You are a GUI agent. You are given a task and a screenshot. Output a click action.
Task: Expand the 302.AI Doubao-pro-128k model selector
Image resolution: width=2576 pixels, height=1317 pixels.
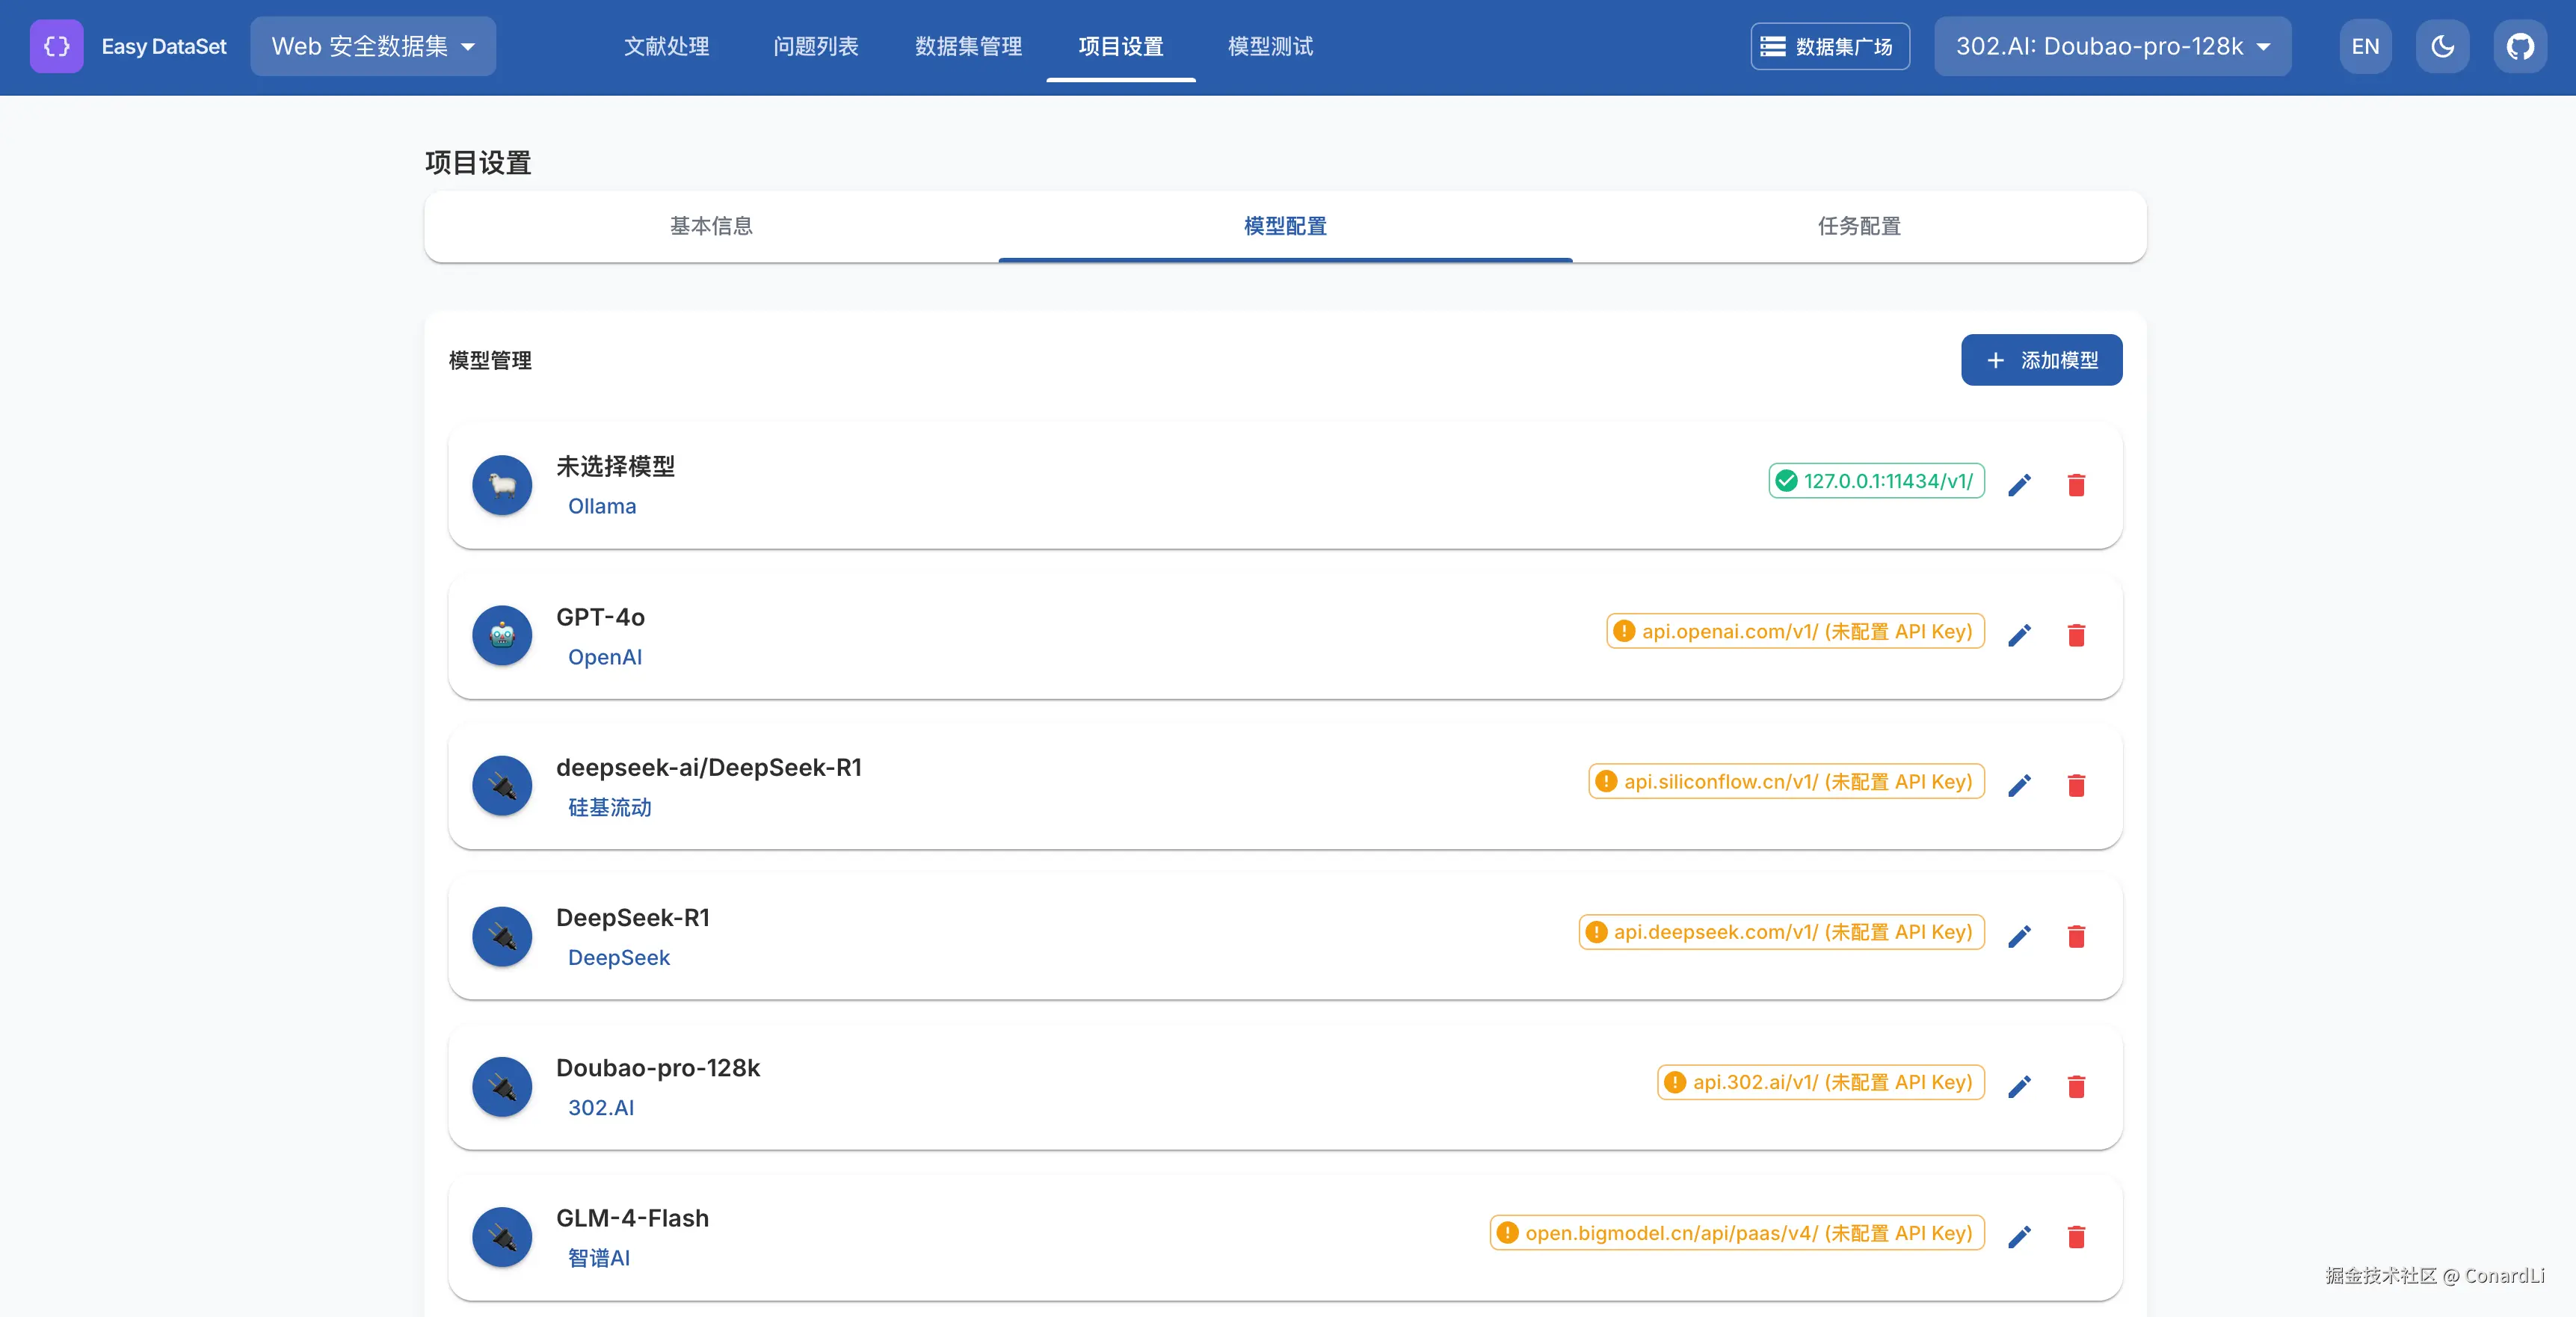pyautogui.click(x=2111, y=46)
